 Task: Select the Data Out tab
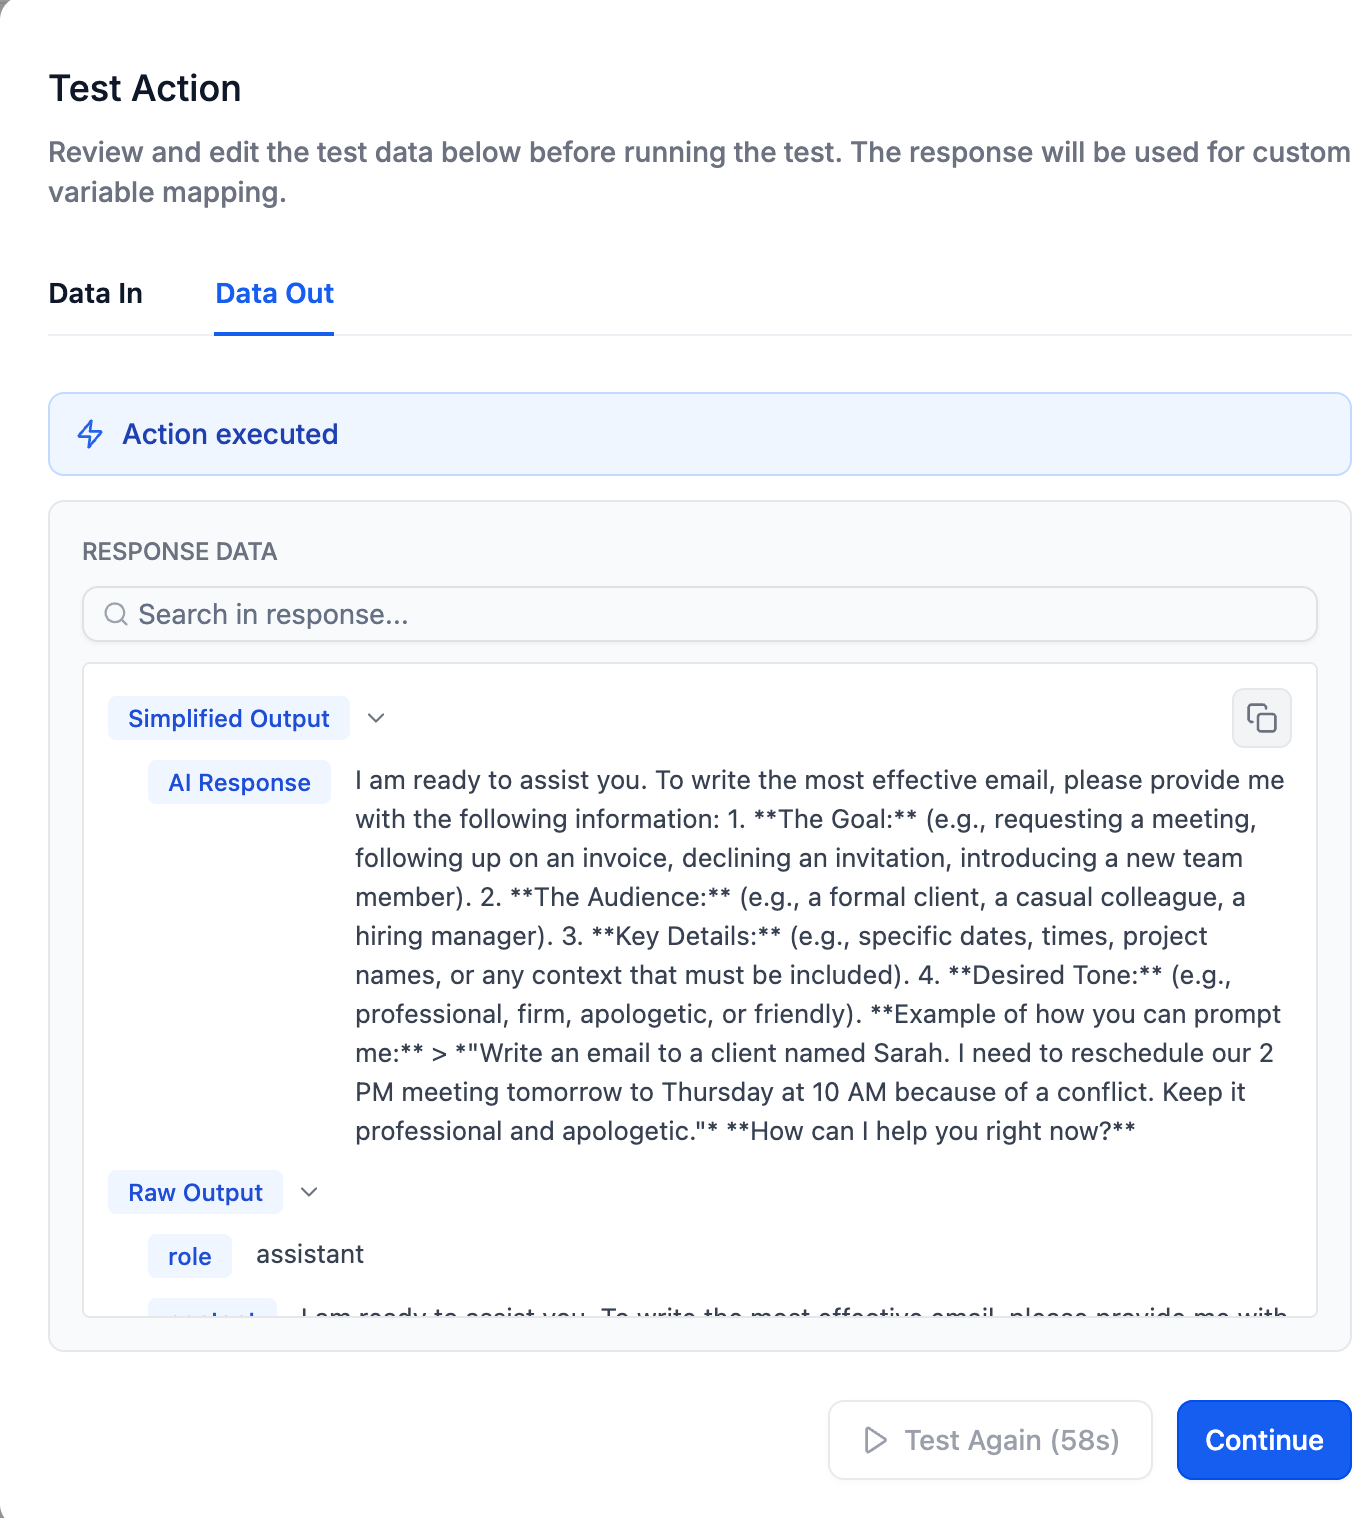(274, 293)
